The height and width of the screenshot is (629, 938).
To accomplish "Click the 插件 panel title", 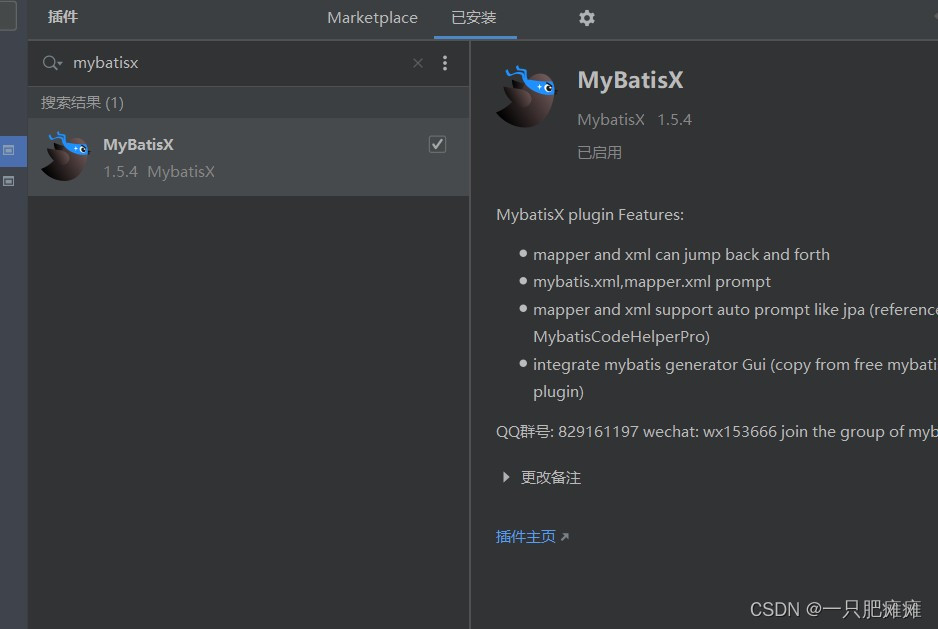I will 63,17.
